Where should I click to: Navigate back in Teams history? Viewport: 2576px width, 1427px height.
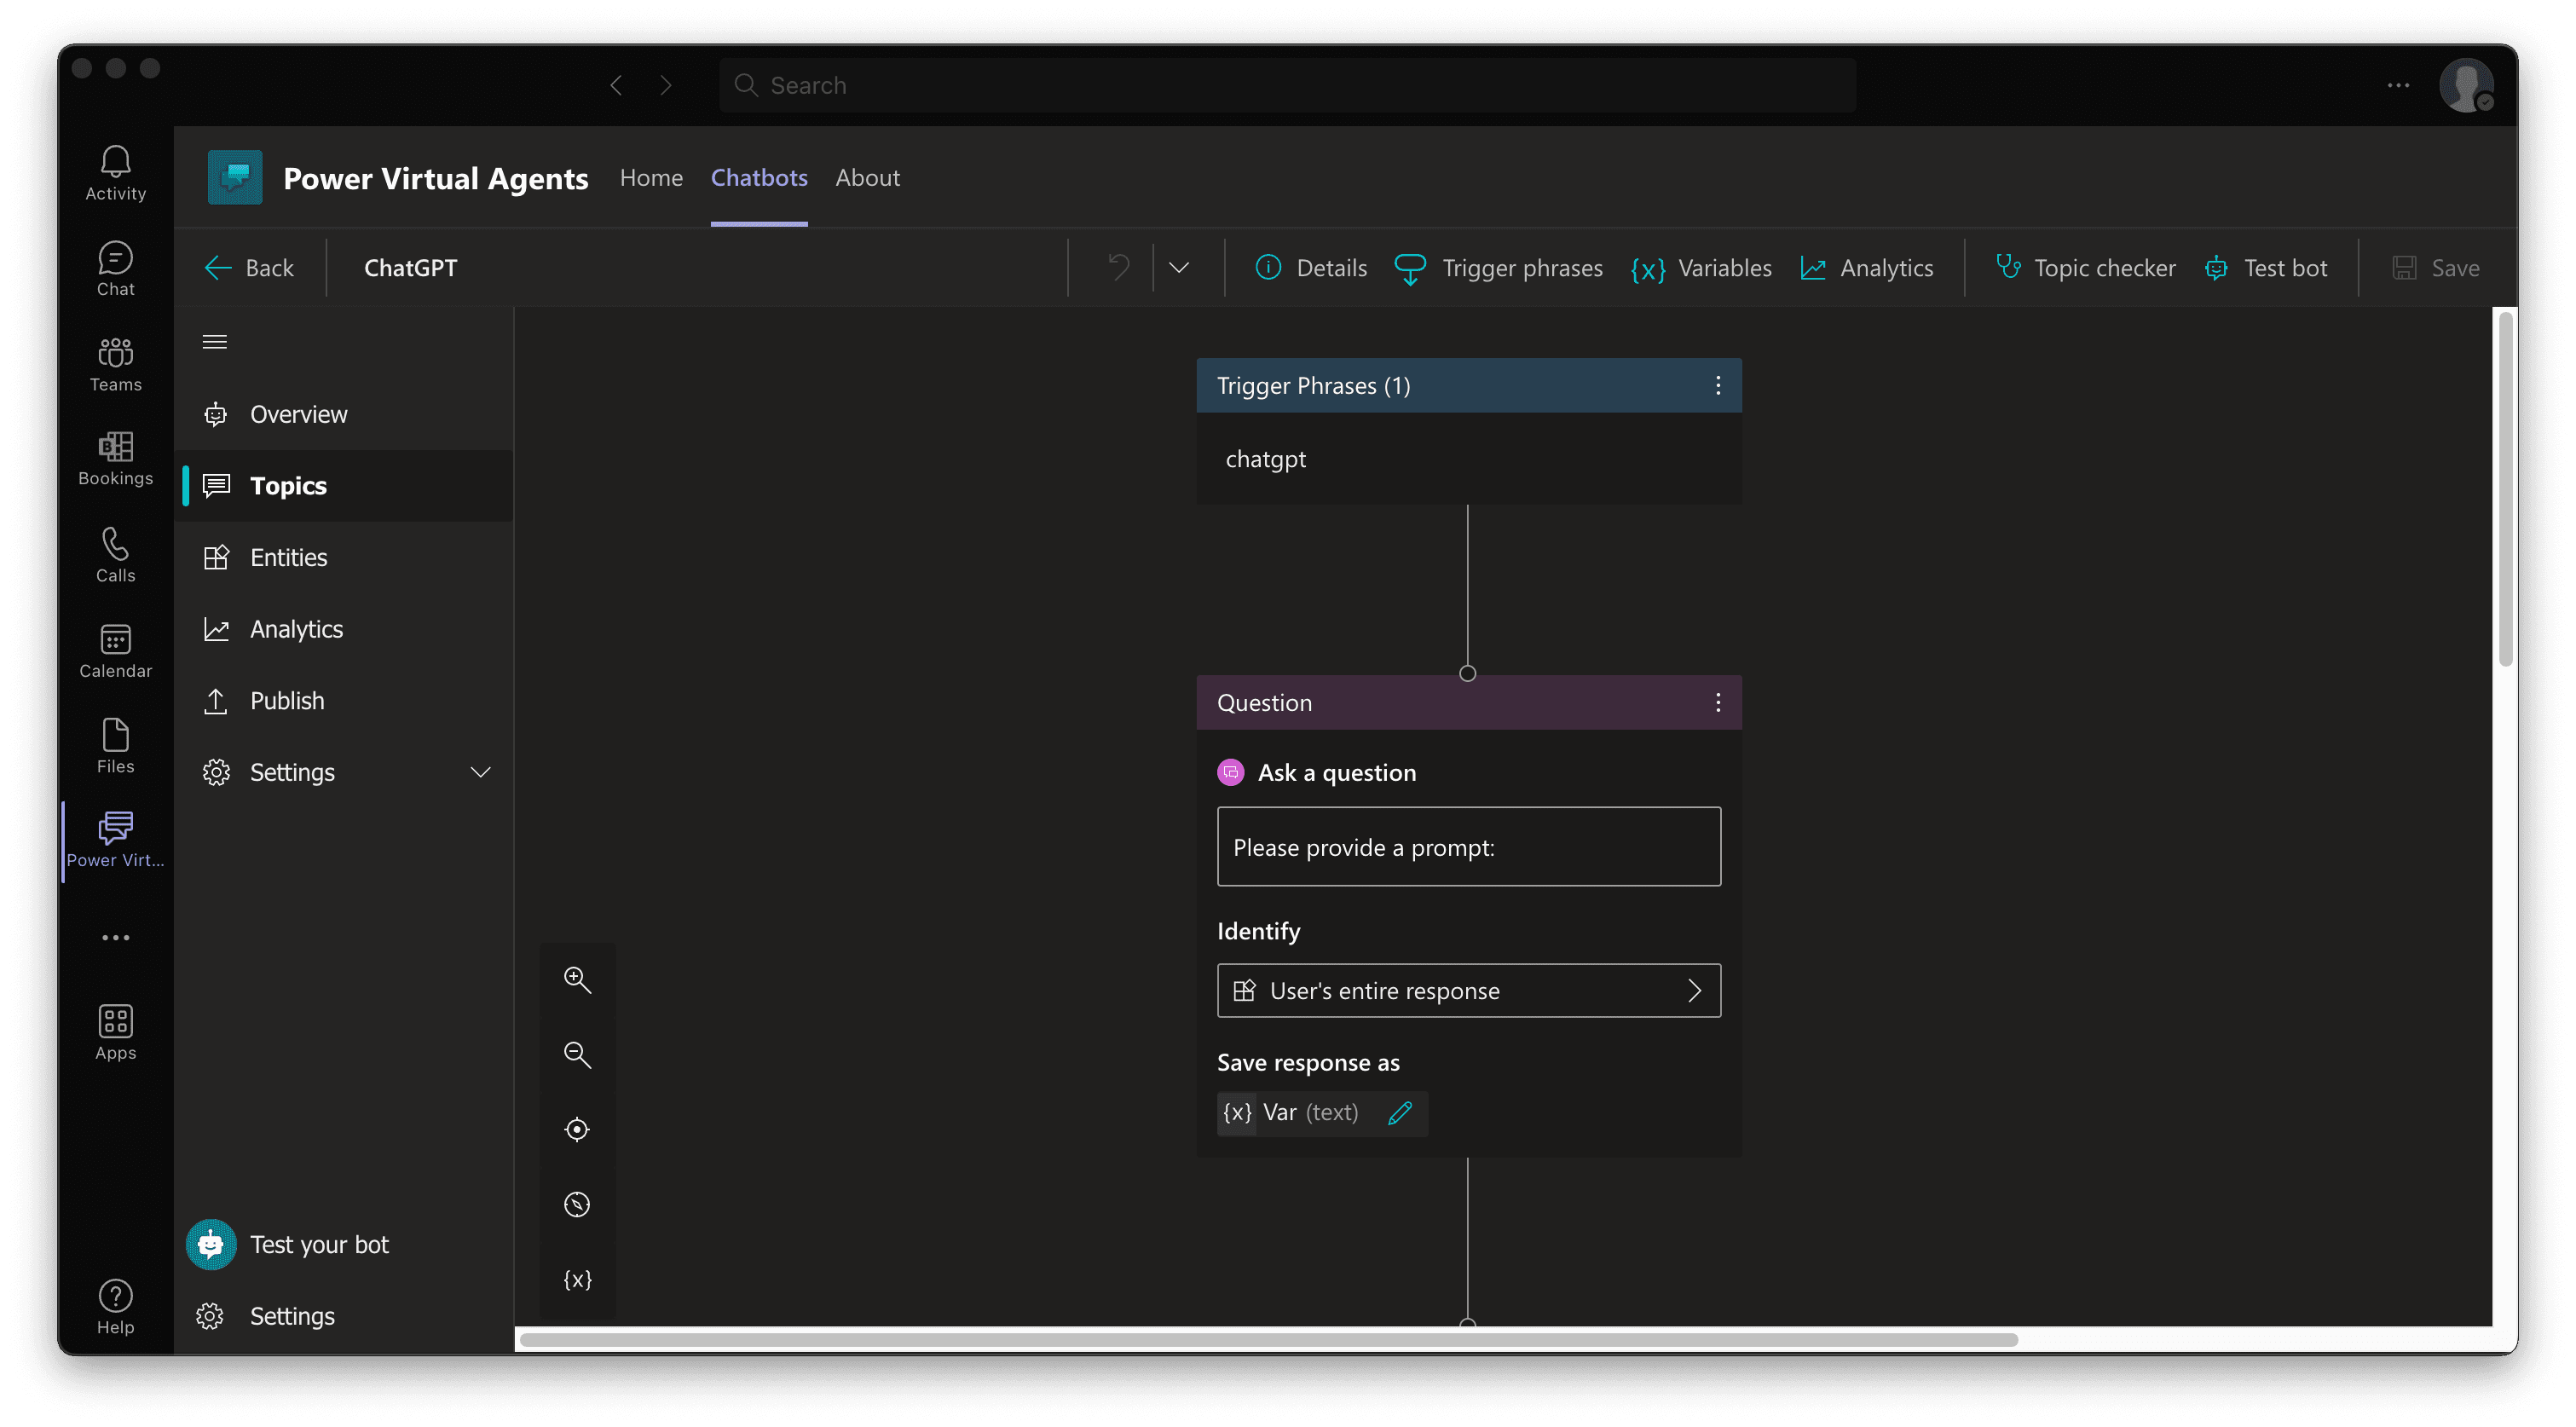pos(616,85)
